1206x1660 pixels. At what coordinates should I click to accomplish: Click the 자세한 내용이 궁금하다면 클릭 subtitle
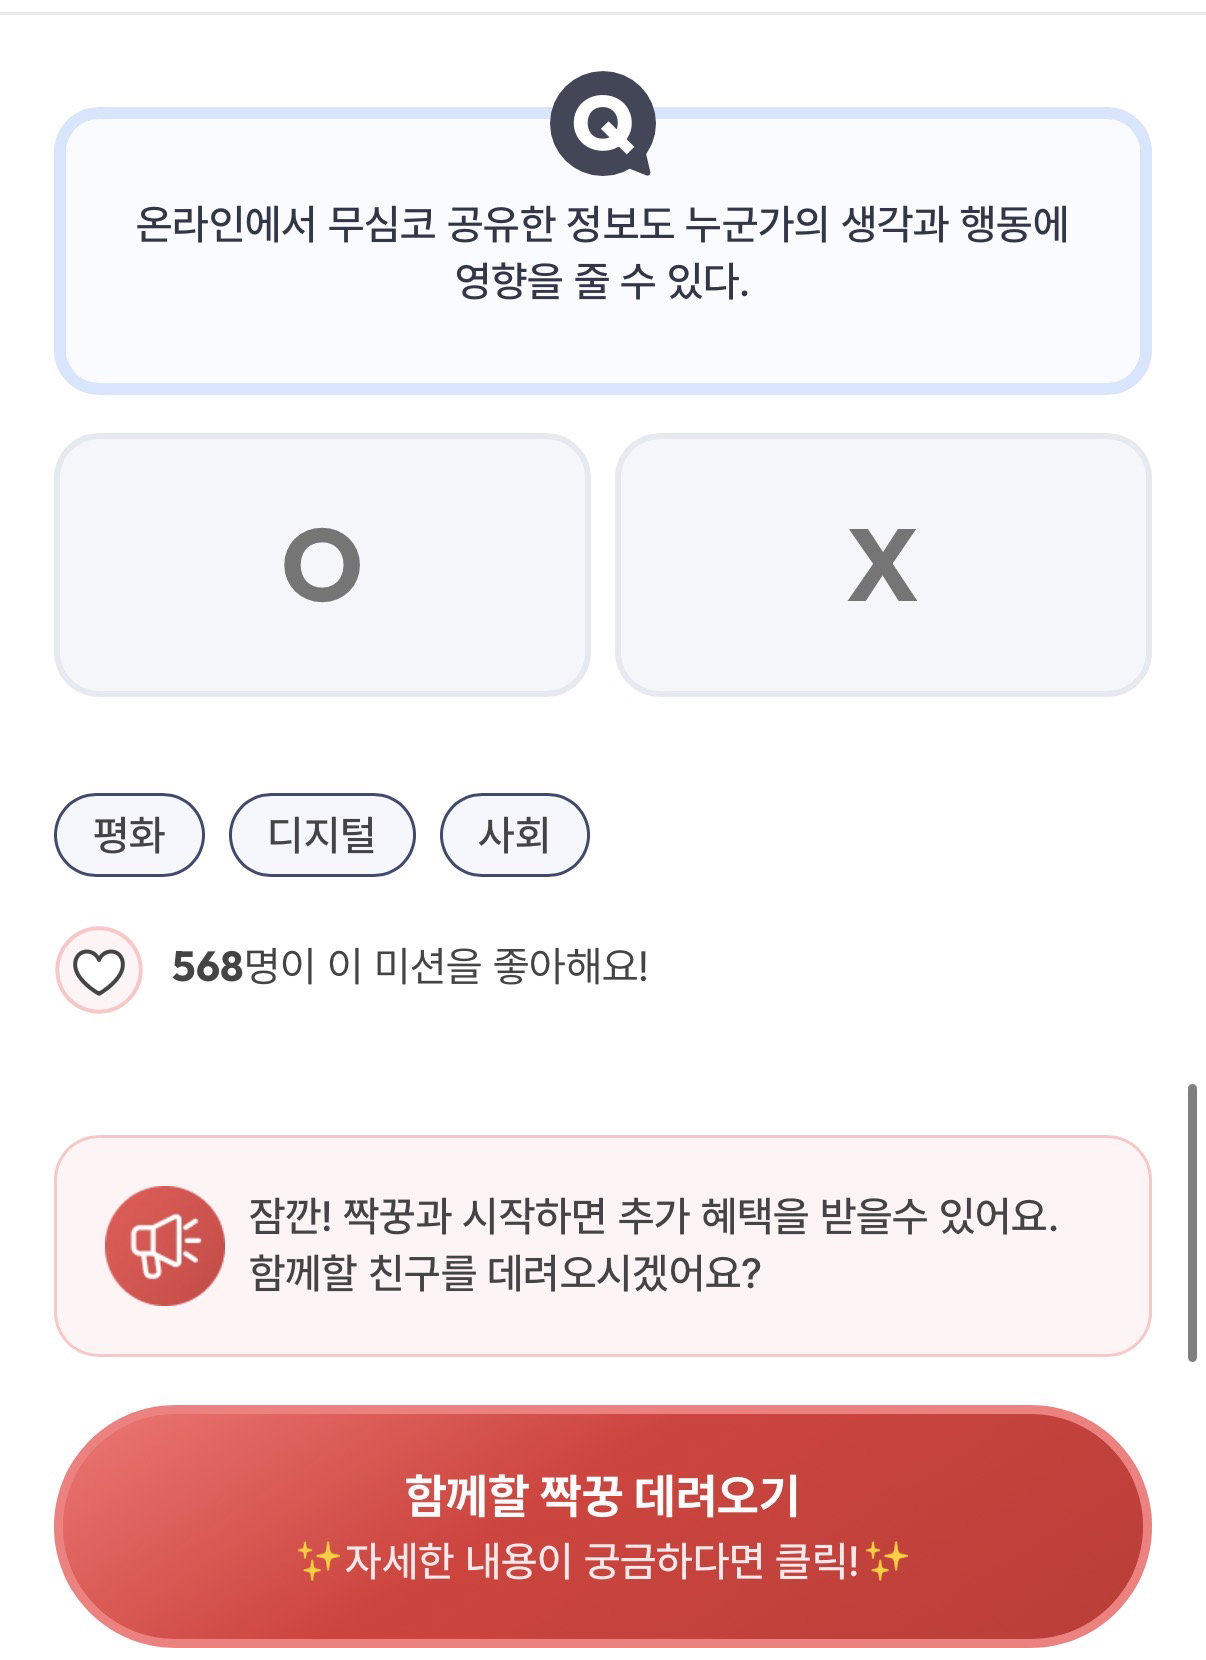click(x=601, y=1561)
